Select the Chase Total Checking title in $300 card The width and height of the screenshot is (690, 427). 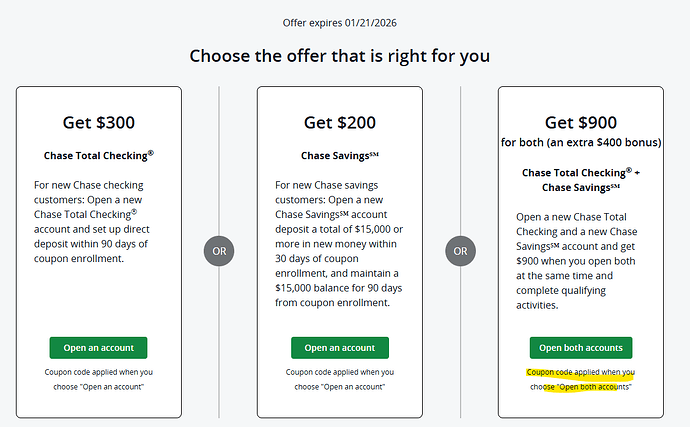[x=98, y=156]
